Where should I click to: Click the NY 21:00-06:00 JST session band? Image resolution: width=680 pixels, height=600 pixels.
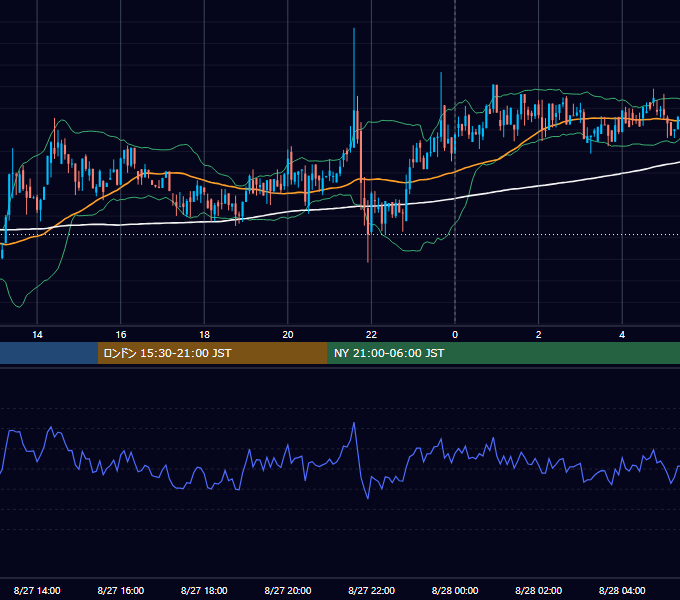(x=503, y=353)
